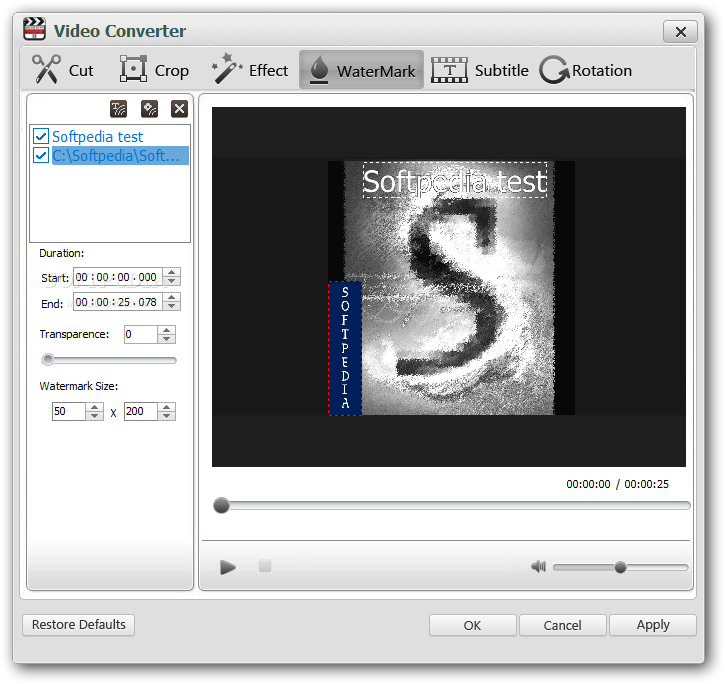Play the video preview
The height and width of the screenshot is (684, 725).
227,567
